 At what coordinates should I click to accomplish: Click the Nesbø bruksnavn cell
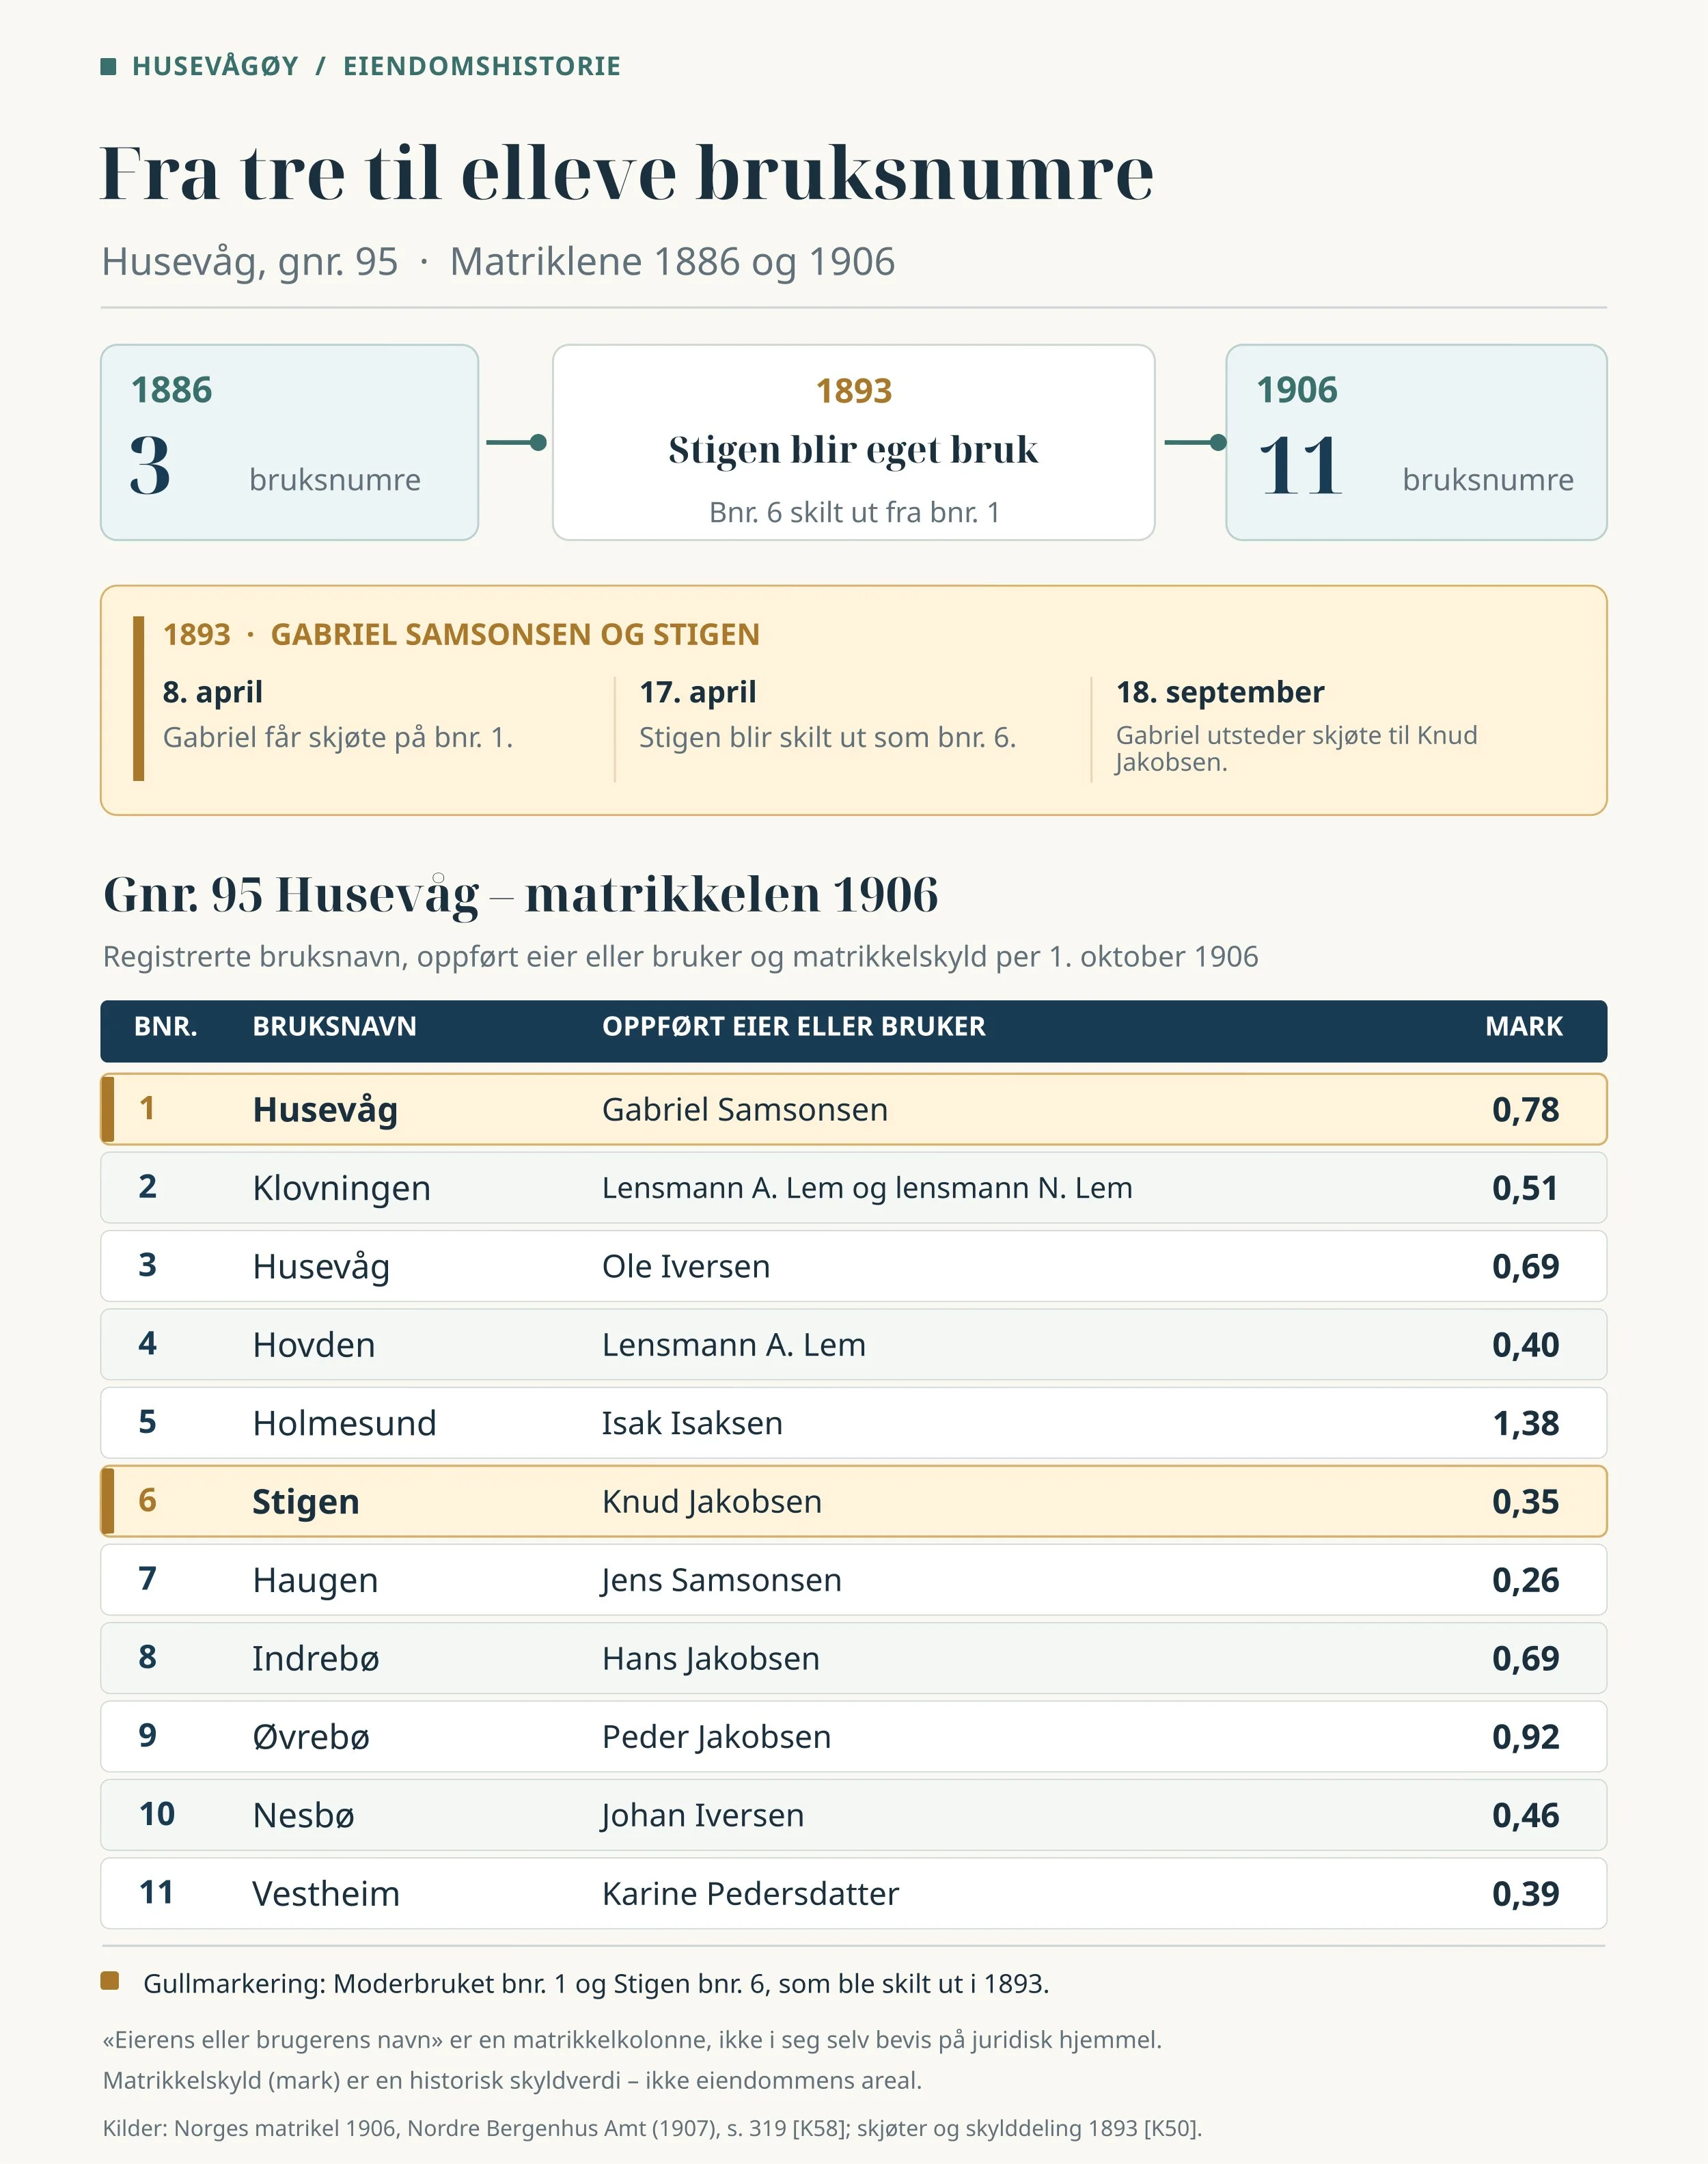(x=304, y=1815)
